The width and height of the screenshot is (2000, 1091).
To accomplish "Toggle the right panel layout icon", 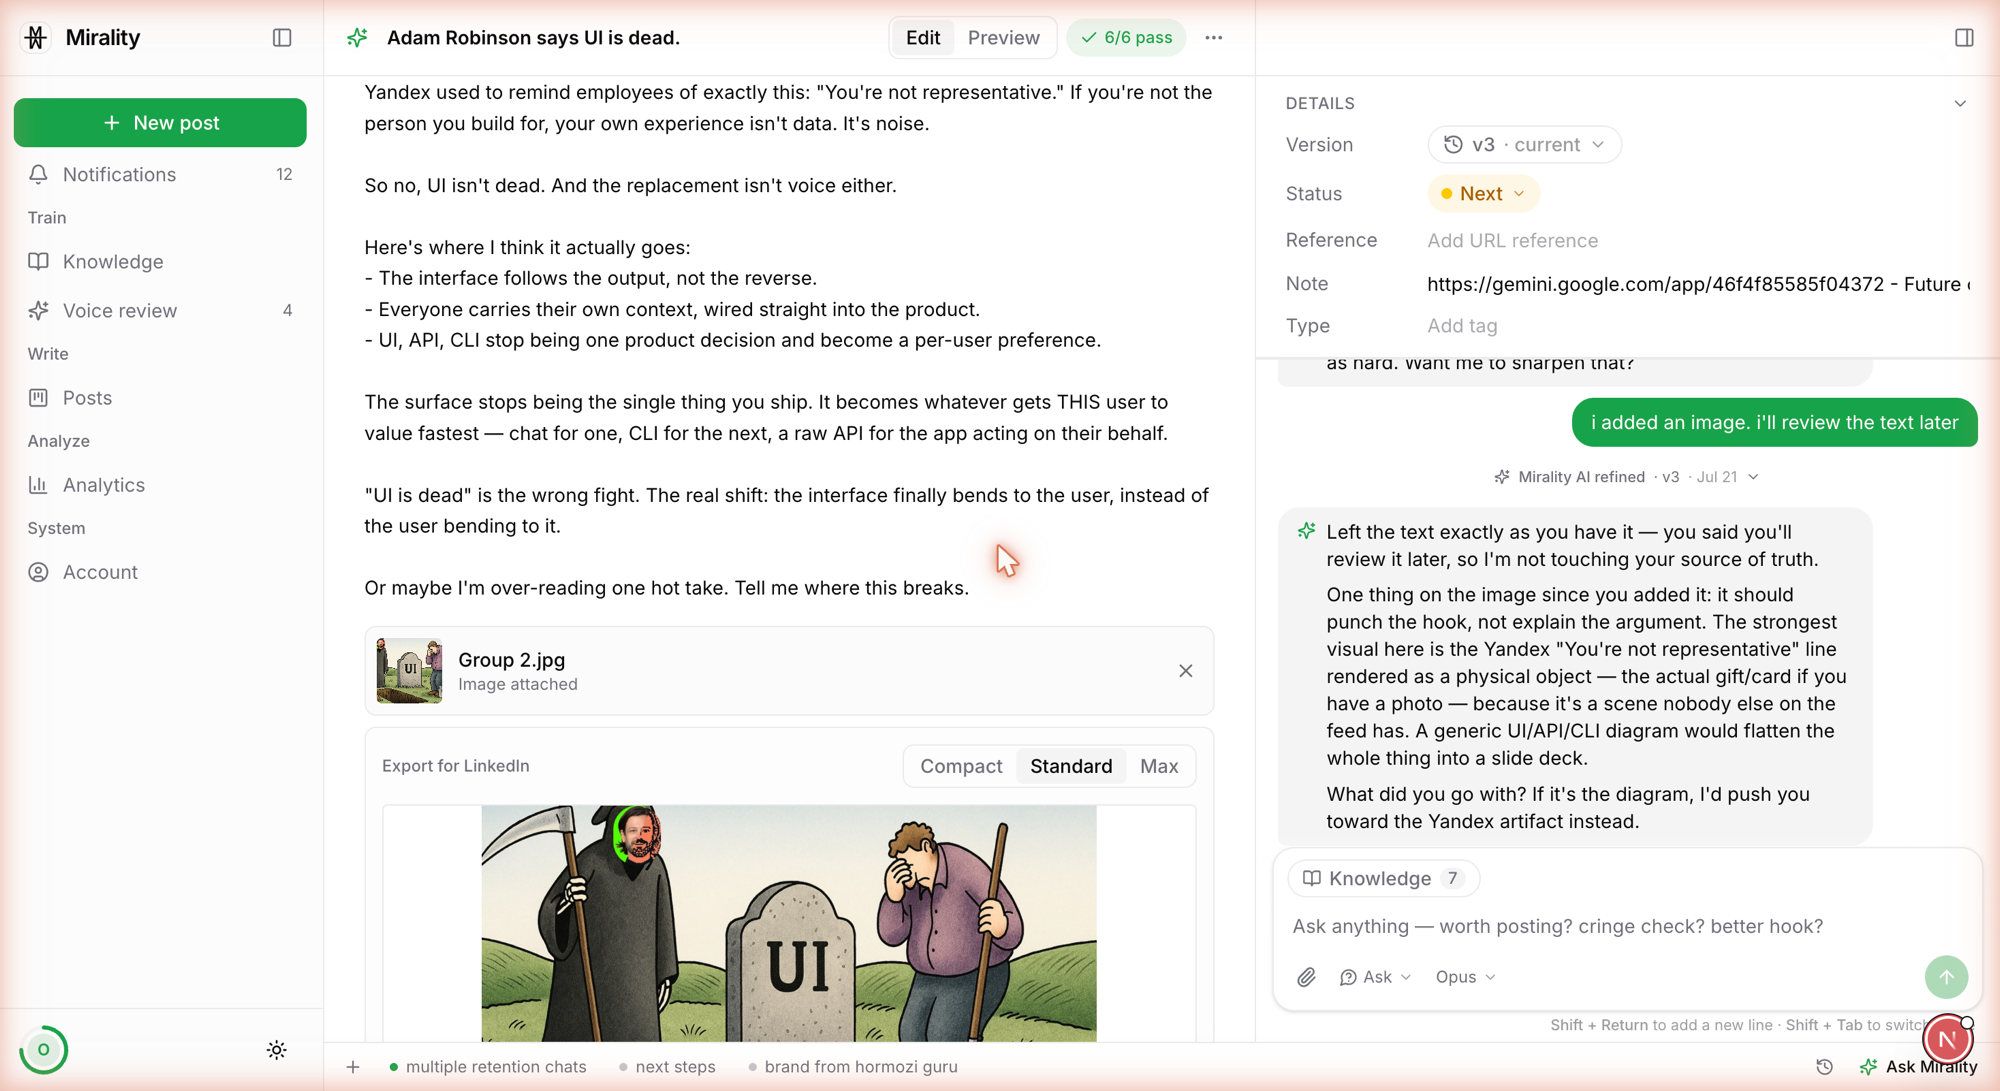I will (x=1964, y=37).
